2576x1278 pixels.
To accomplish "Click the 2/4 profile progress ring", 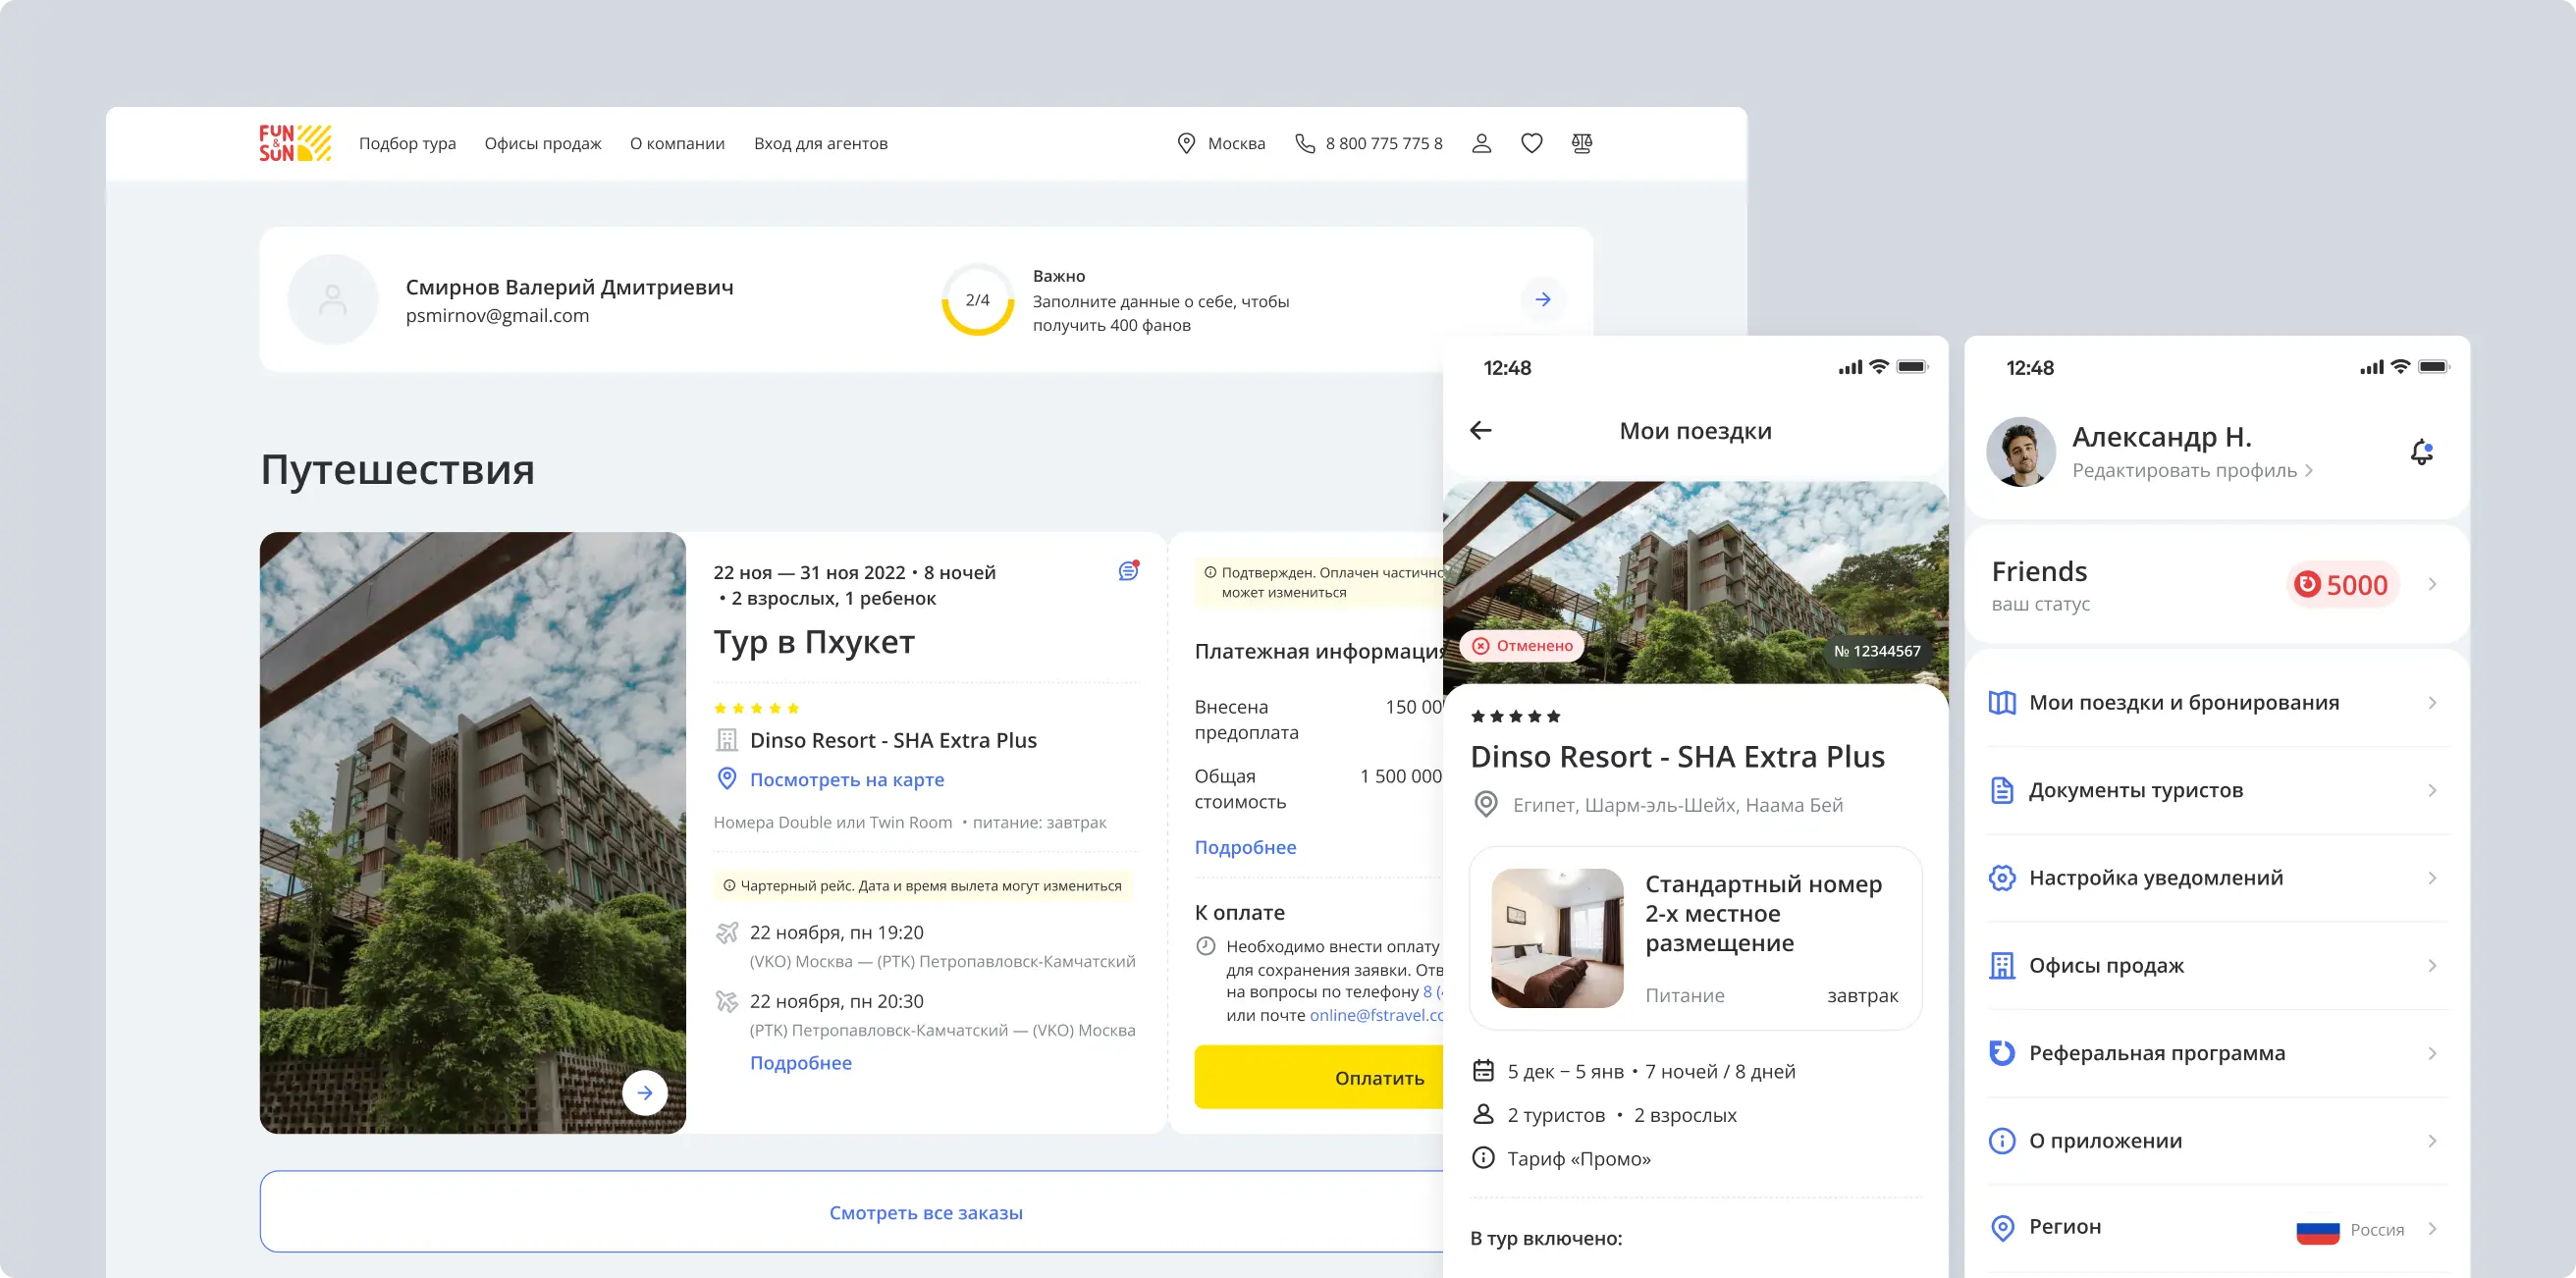I will tap(977, 300).
